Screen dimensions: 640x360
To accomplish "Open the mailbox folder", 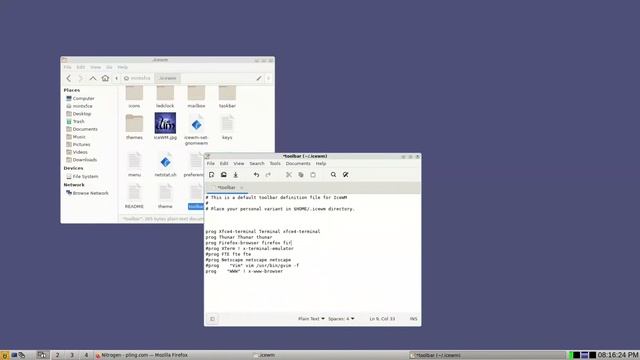I will pos(196,97).
